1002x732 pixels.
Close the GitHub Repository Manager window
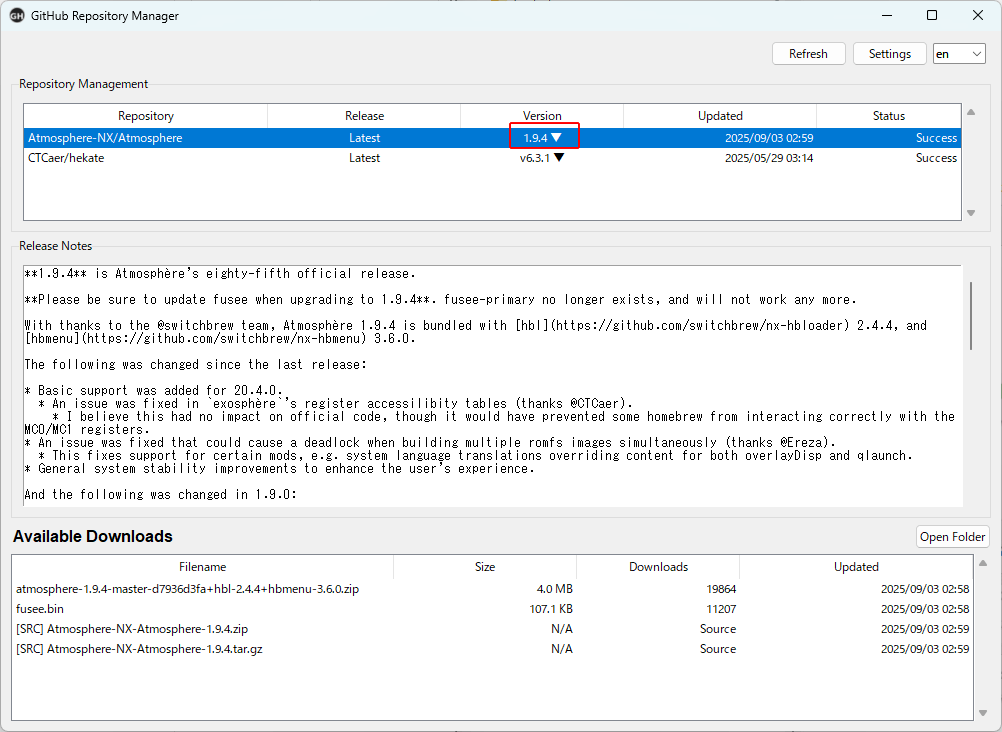click(x=978, y=15)
